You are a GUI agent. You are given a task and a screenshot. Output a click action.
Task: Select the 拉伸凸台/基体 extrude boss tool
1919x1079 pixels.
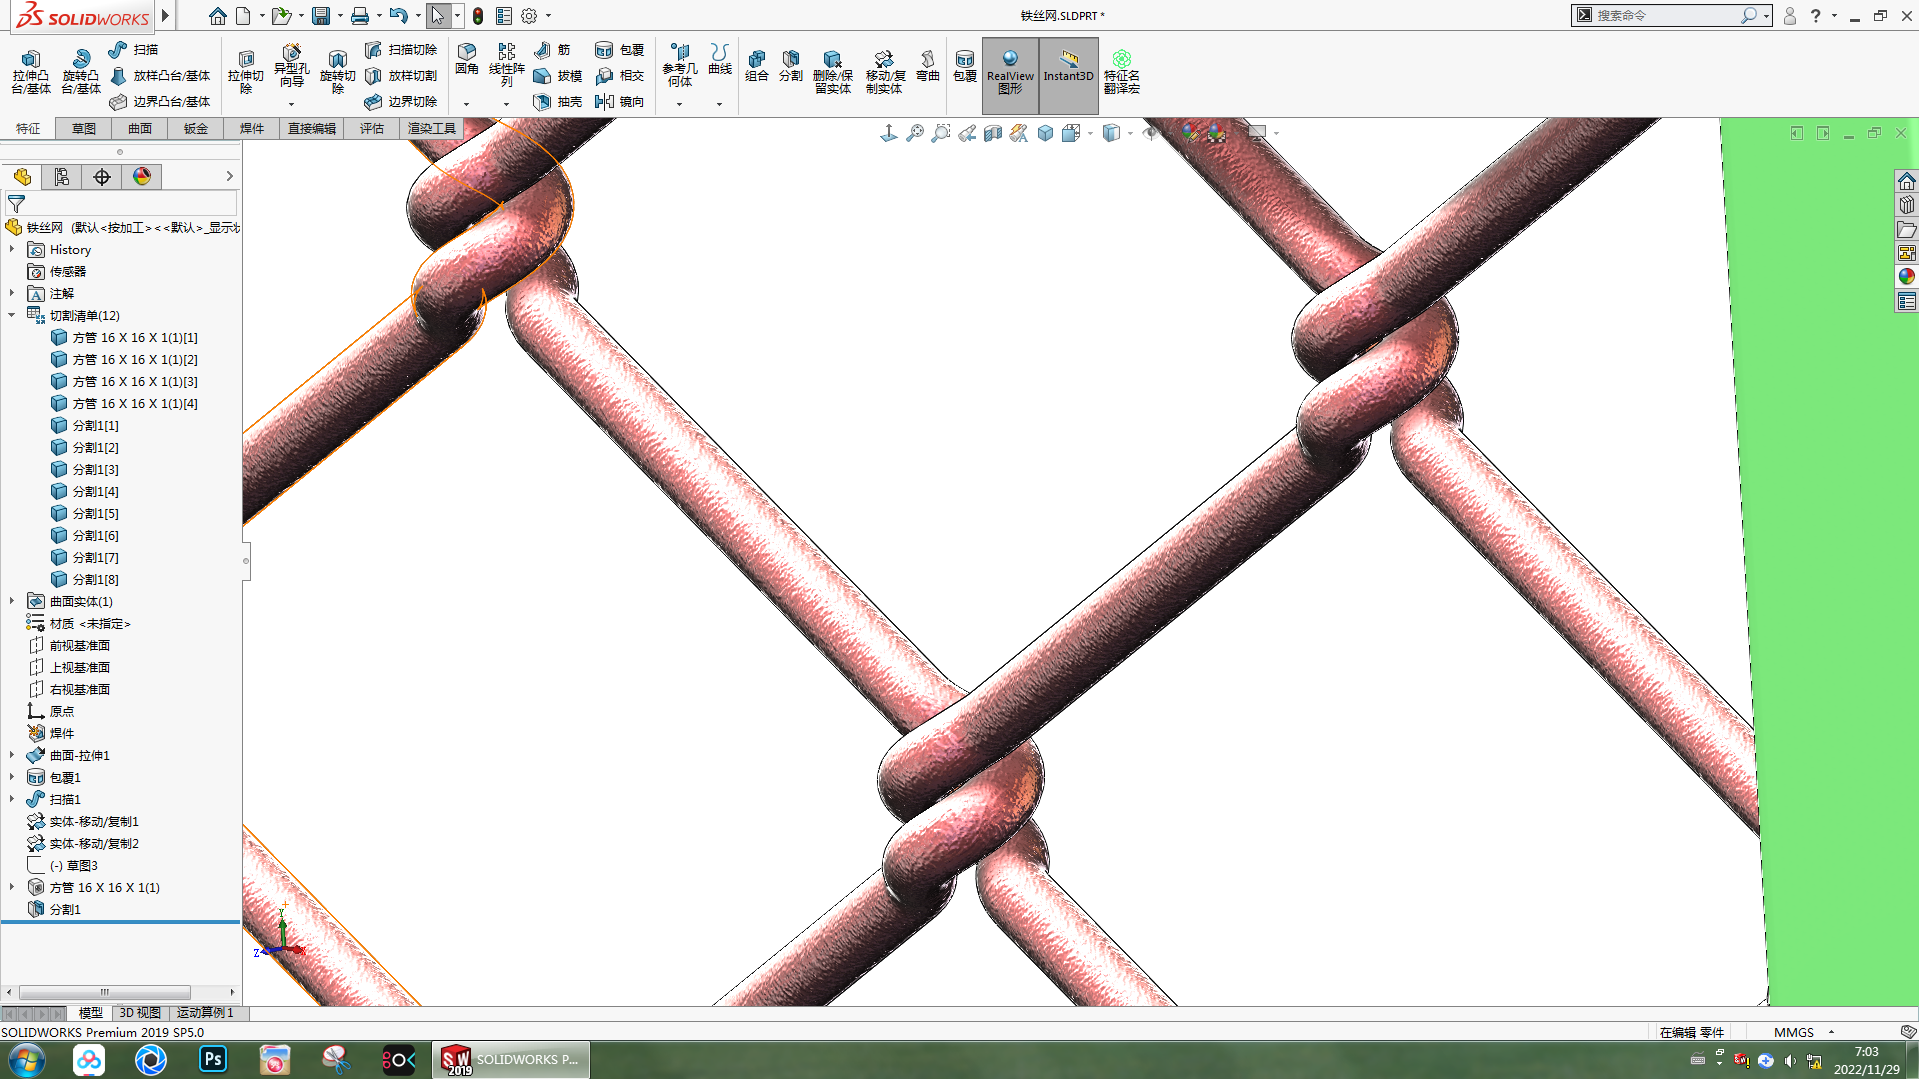pos(31,72)
